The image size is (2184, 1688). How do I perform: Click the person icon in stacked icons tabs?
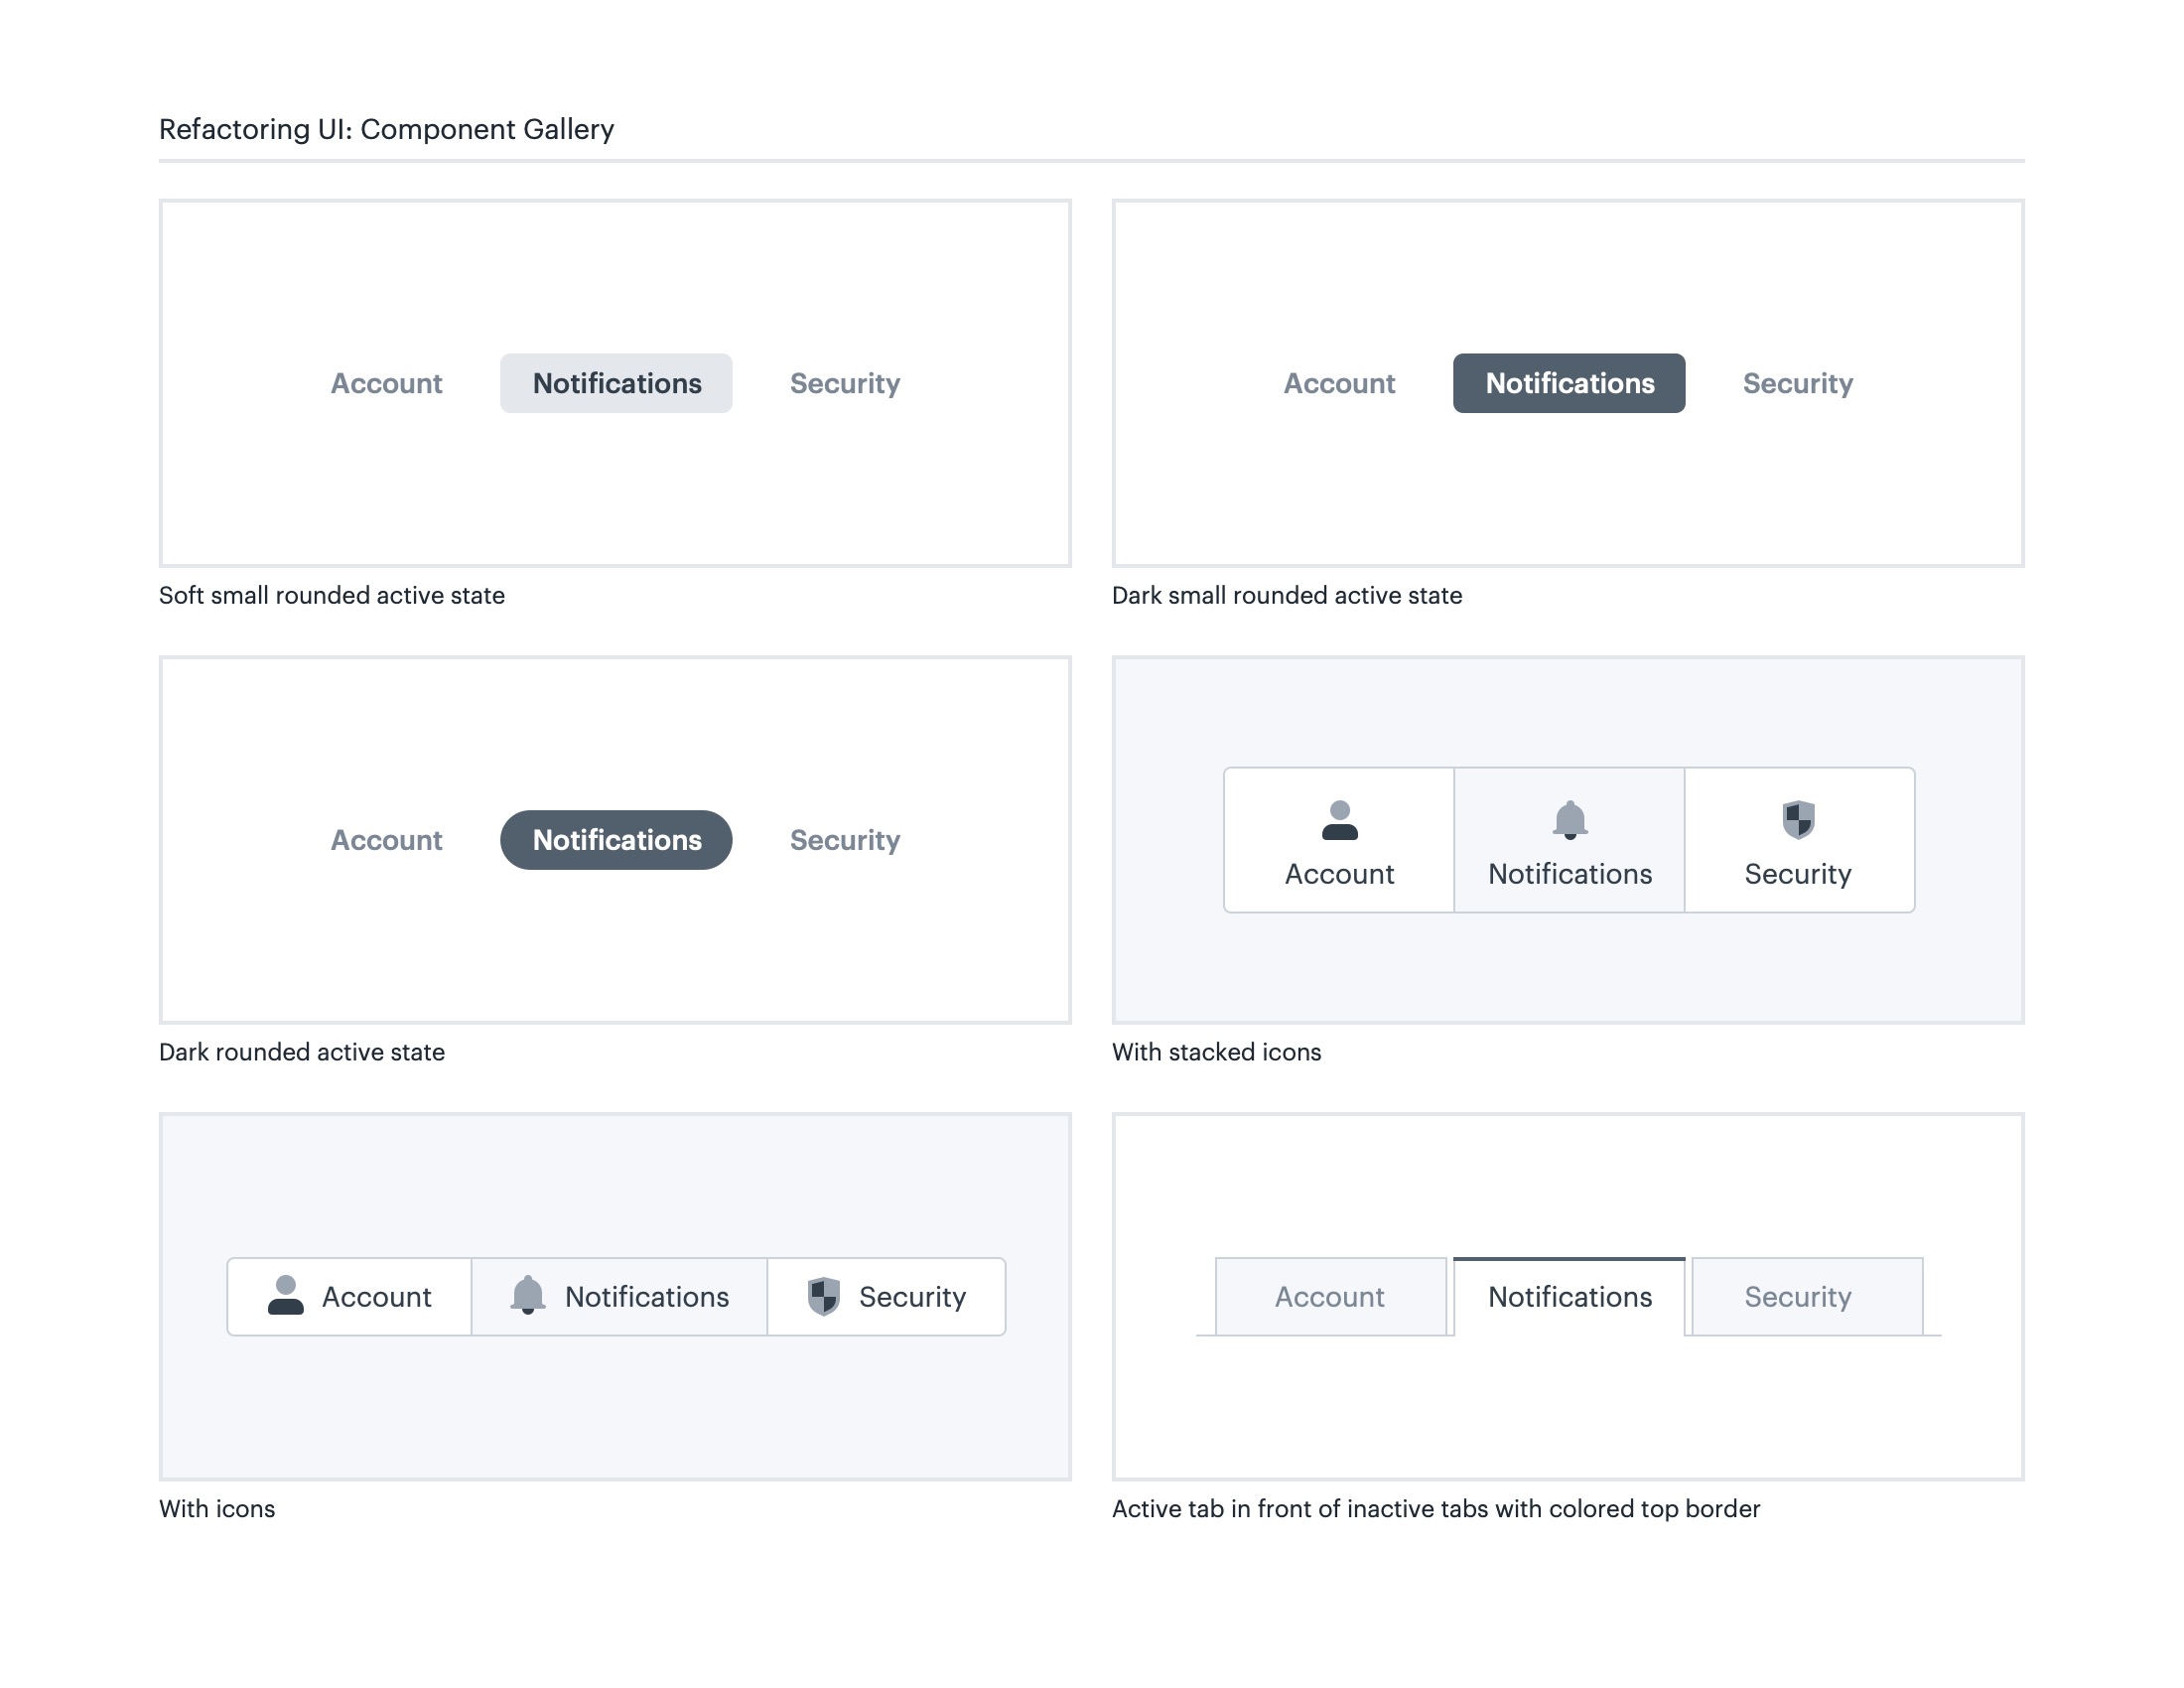click(x=1339, y=820)
